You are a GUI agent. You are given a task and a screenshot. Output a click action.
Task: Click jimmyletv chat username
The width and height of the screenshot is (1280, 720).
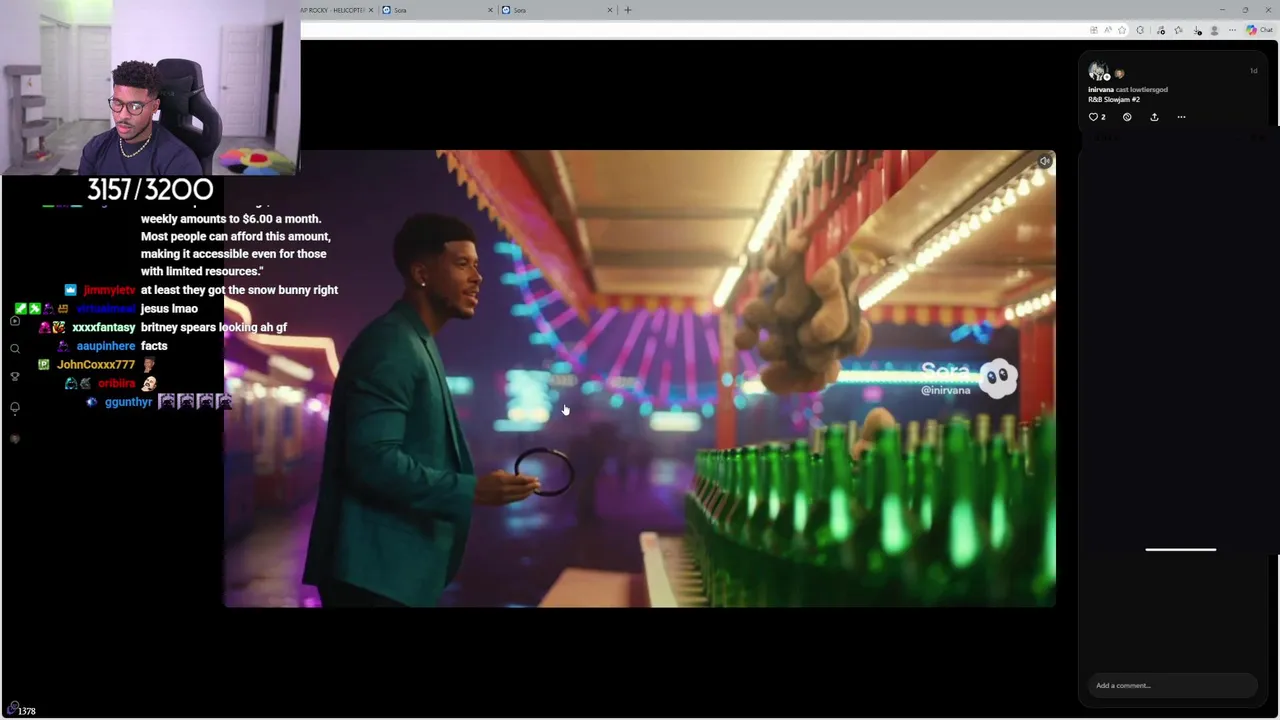click(109, 290)
